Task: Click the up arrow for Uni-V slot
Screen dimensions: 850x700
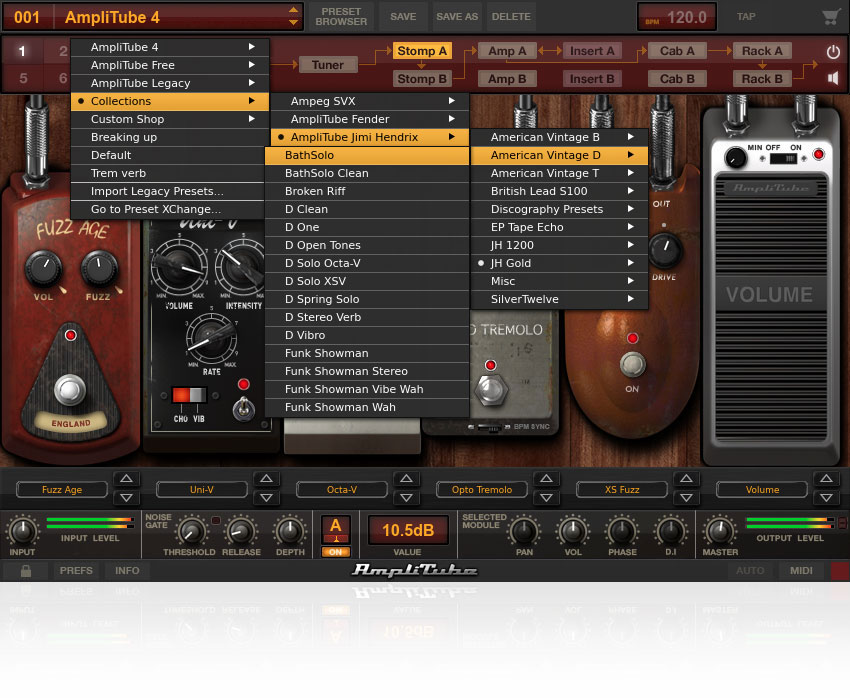Action: pyautogui.click(x=266, y=478)
